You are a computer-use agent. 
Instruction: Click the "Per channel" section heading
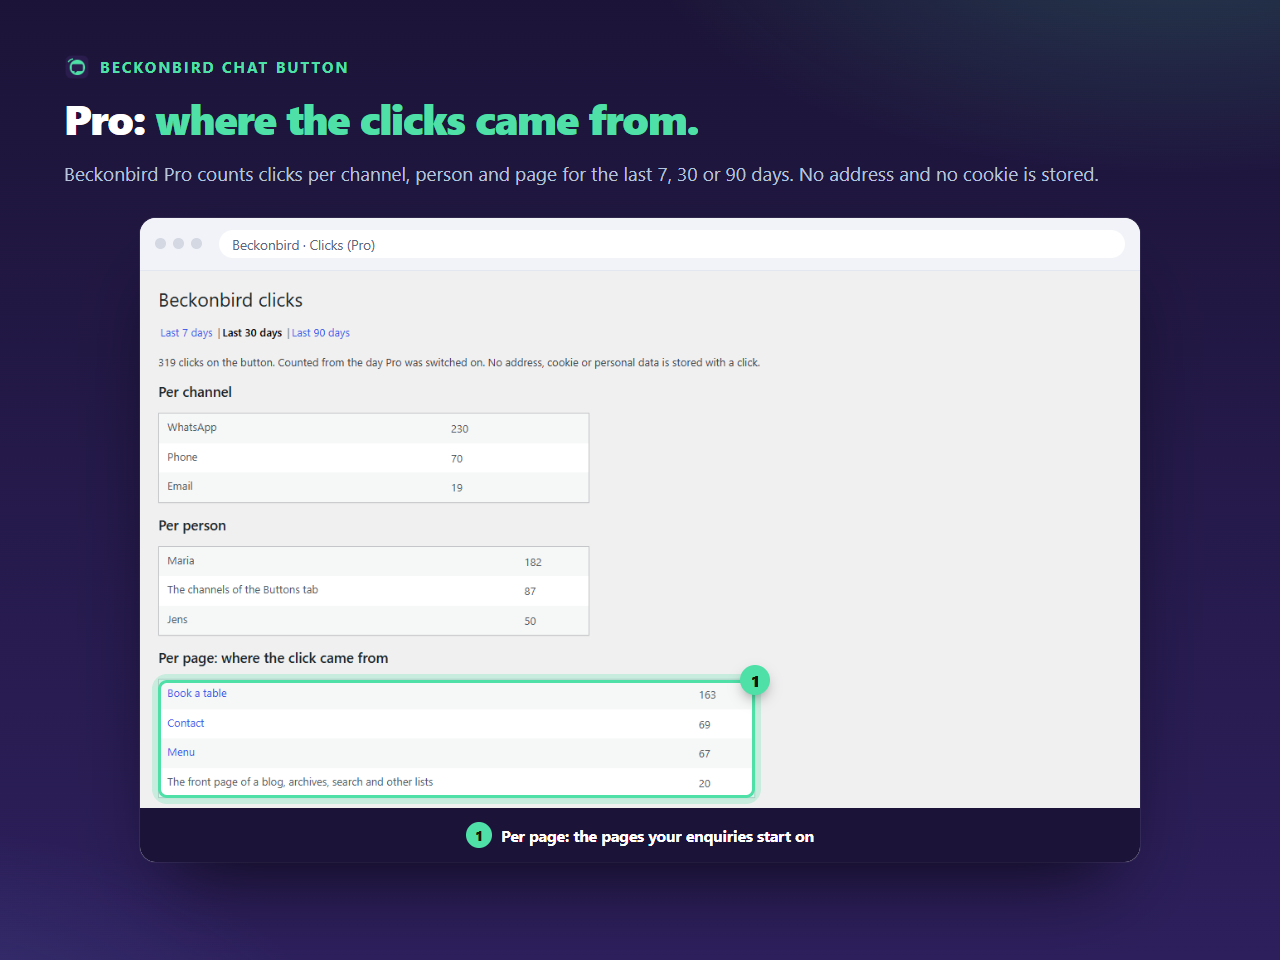pos(195,392)
